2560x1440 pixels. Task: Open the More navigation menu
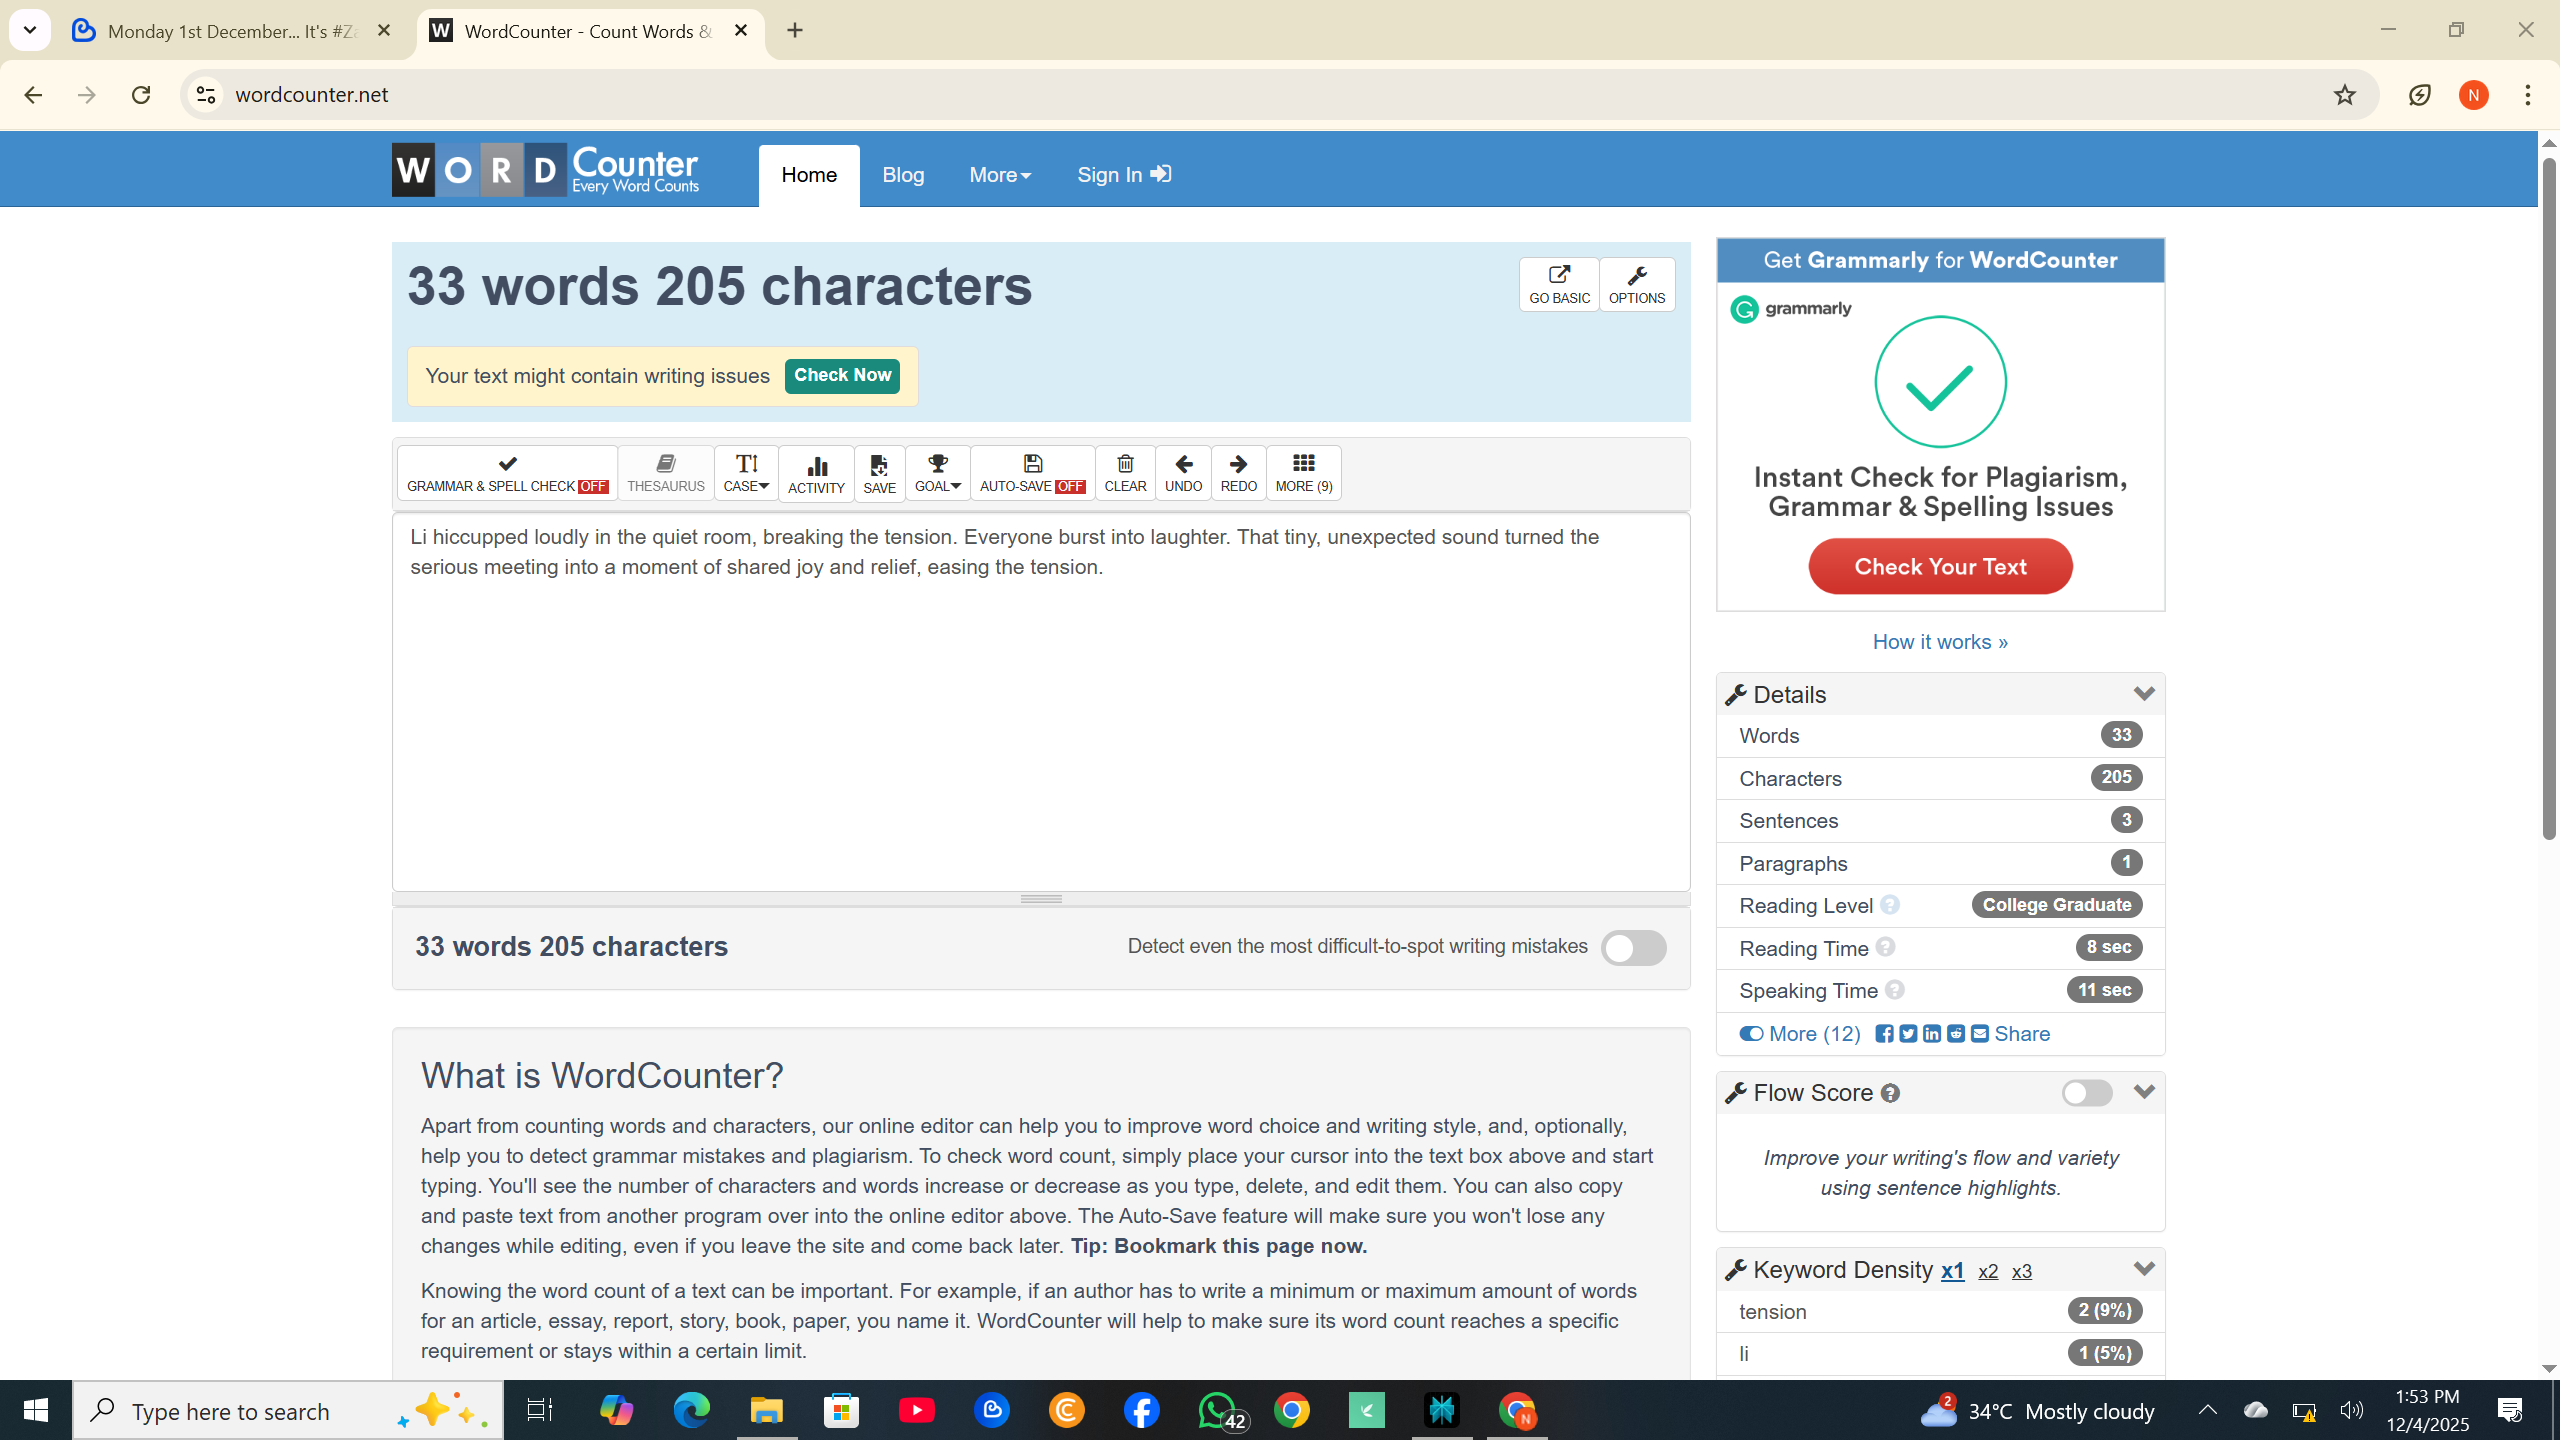(999, 175)
